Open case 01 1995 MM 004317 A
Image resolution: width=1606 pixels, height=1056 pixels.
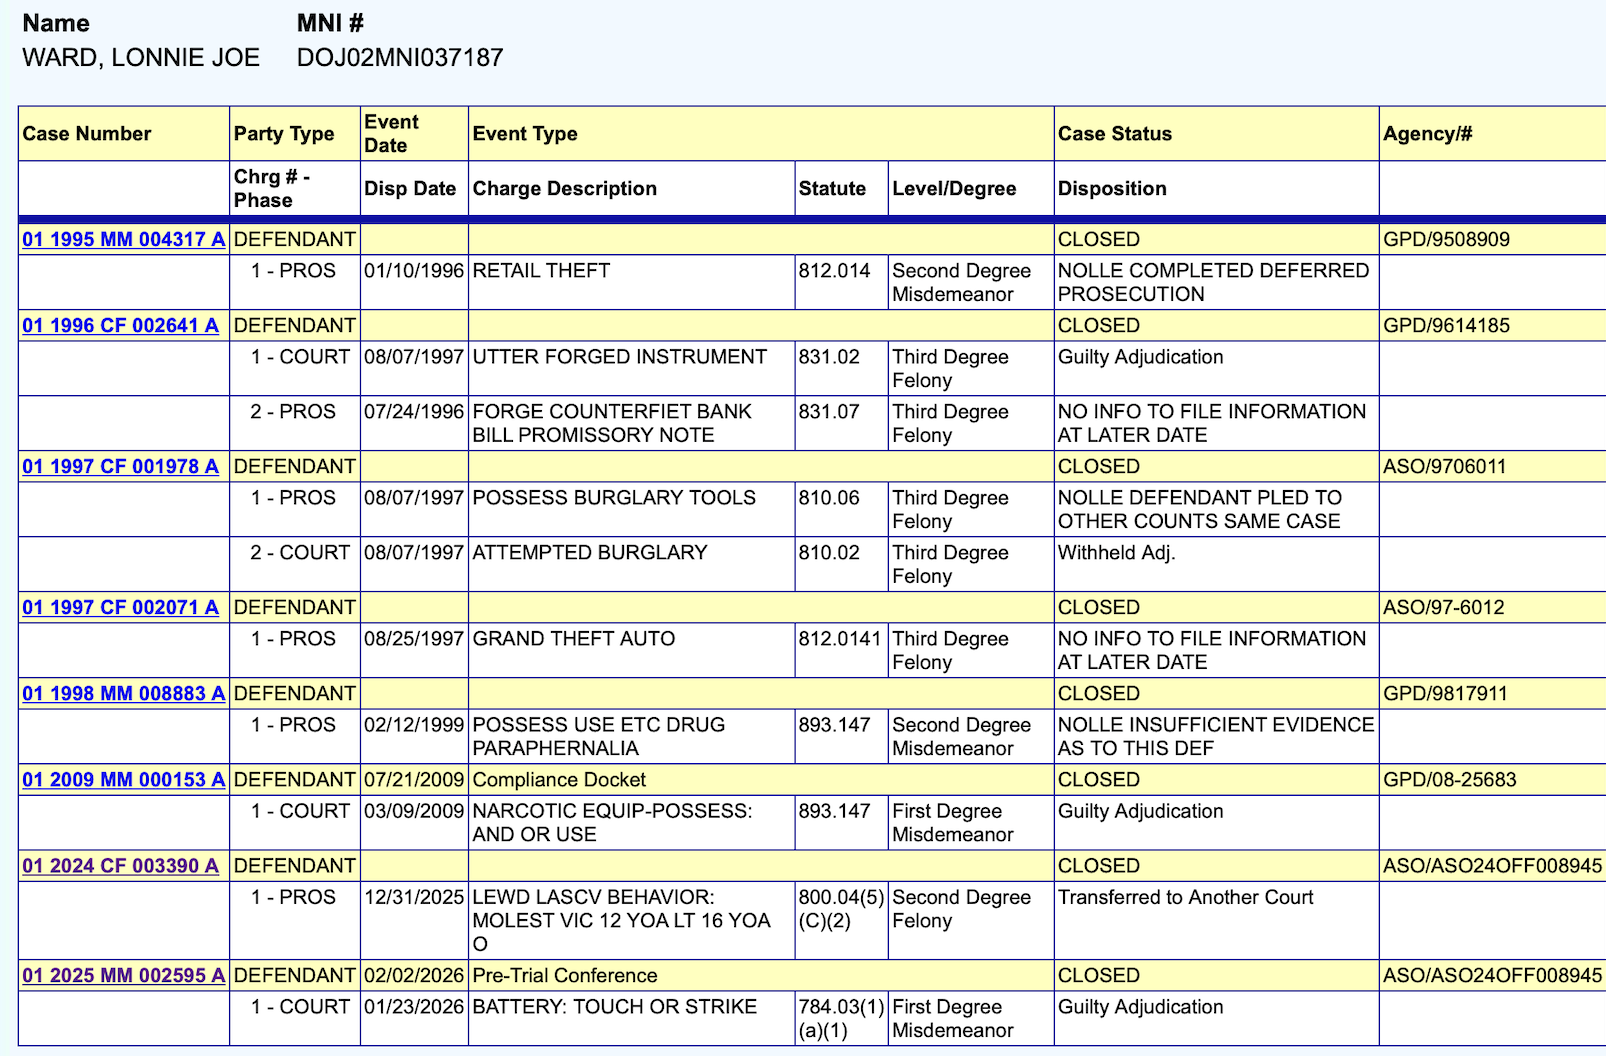point(124,239)
